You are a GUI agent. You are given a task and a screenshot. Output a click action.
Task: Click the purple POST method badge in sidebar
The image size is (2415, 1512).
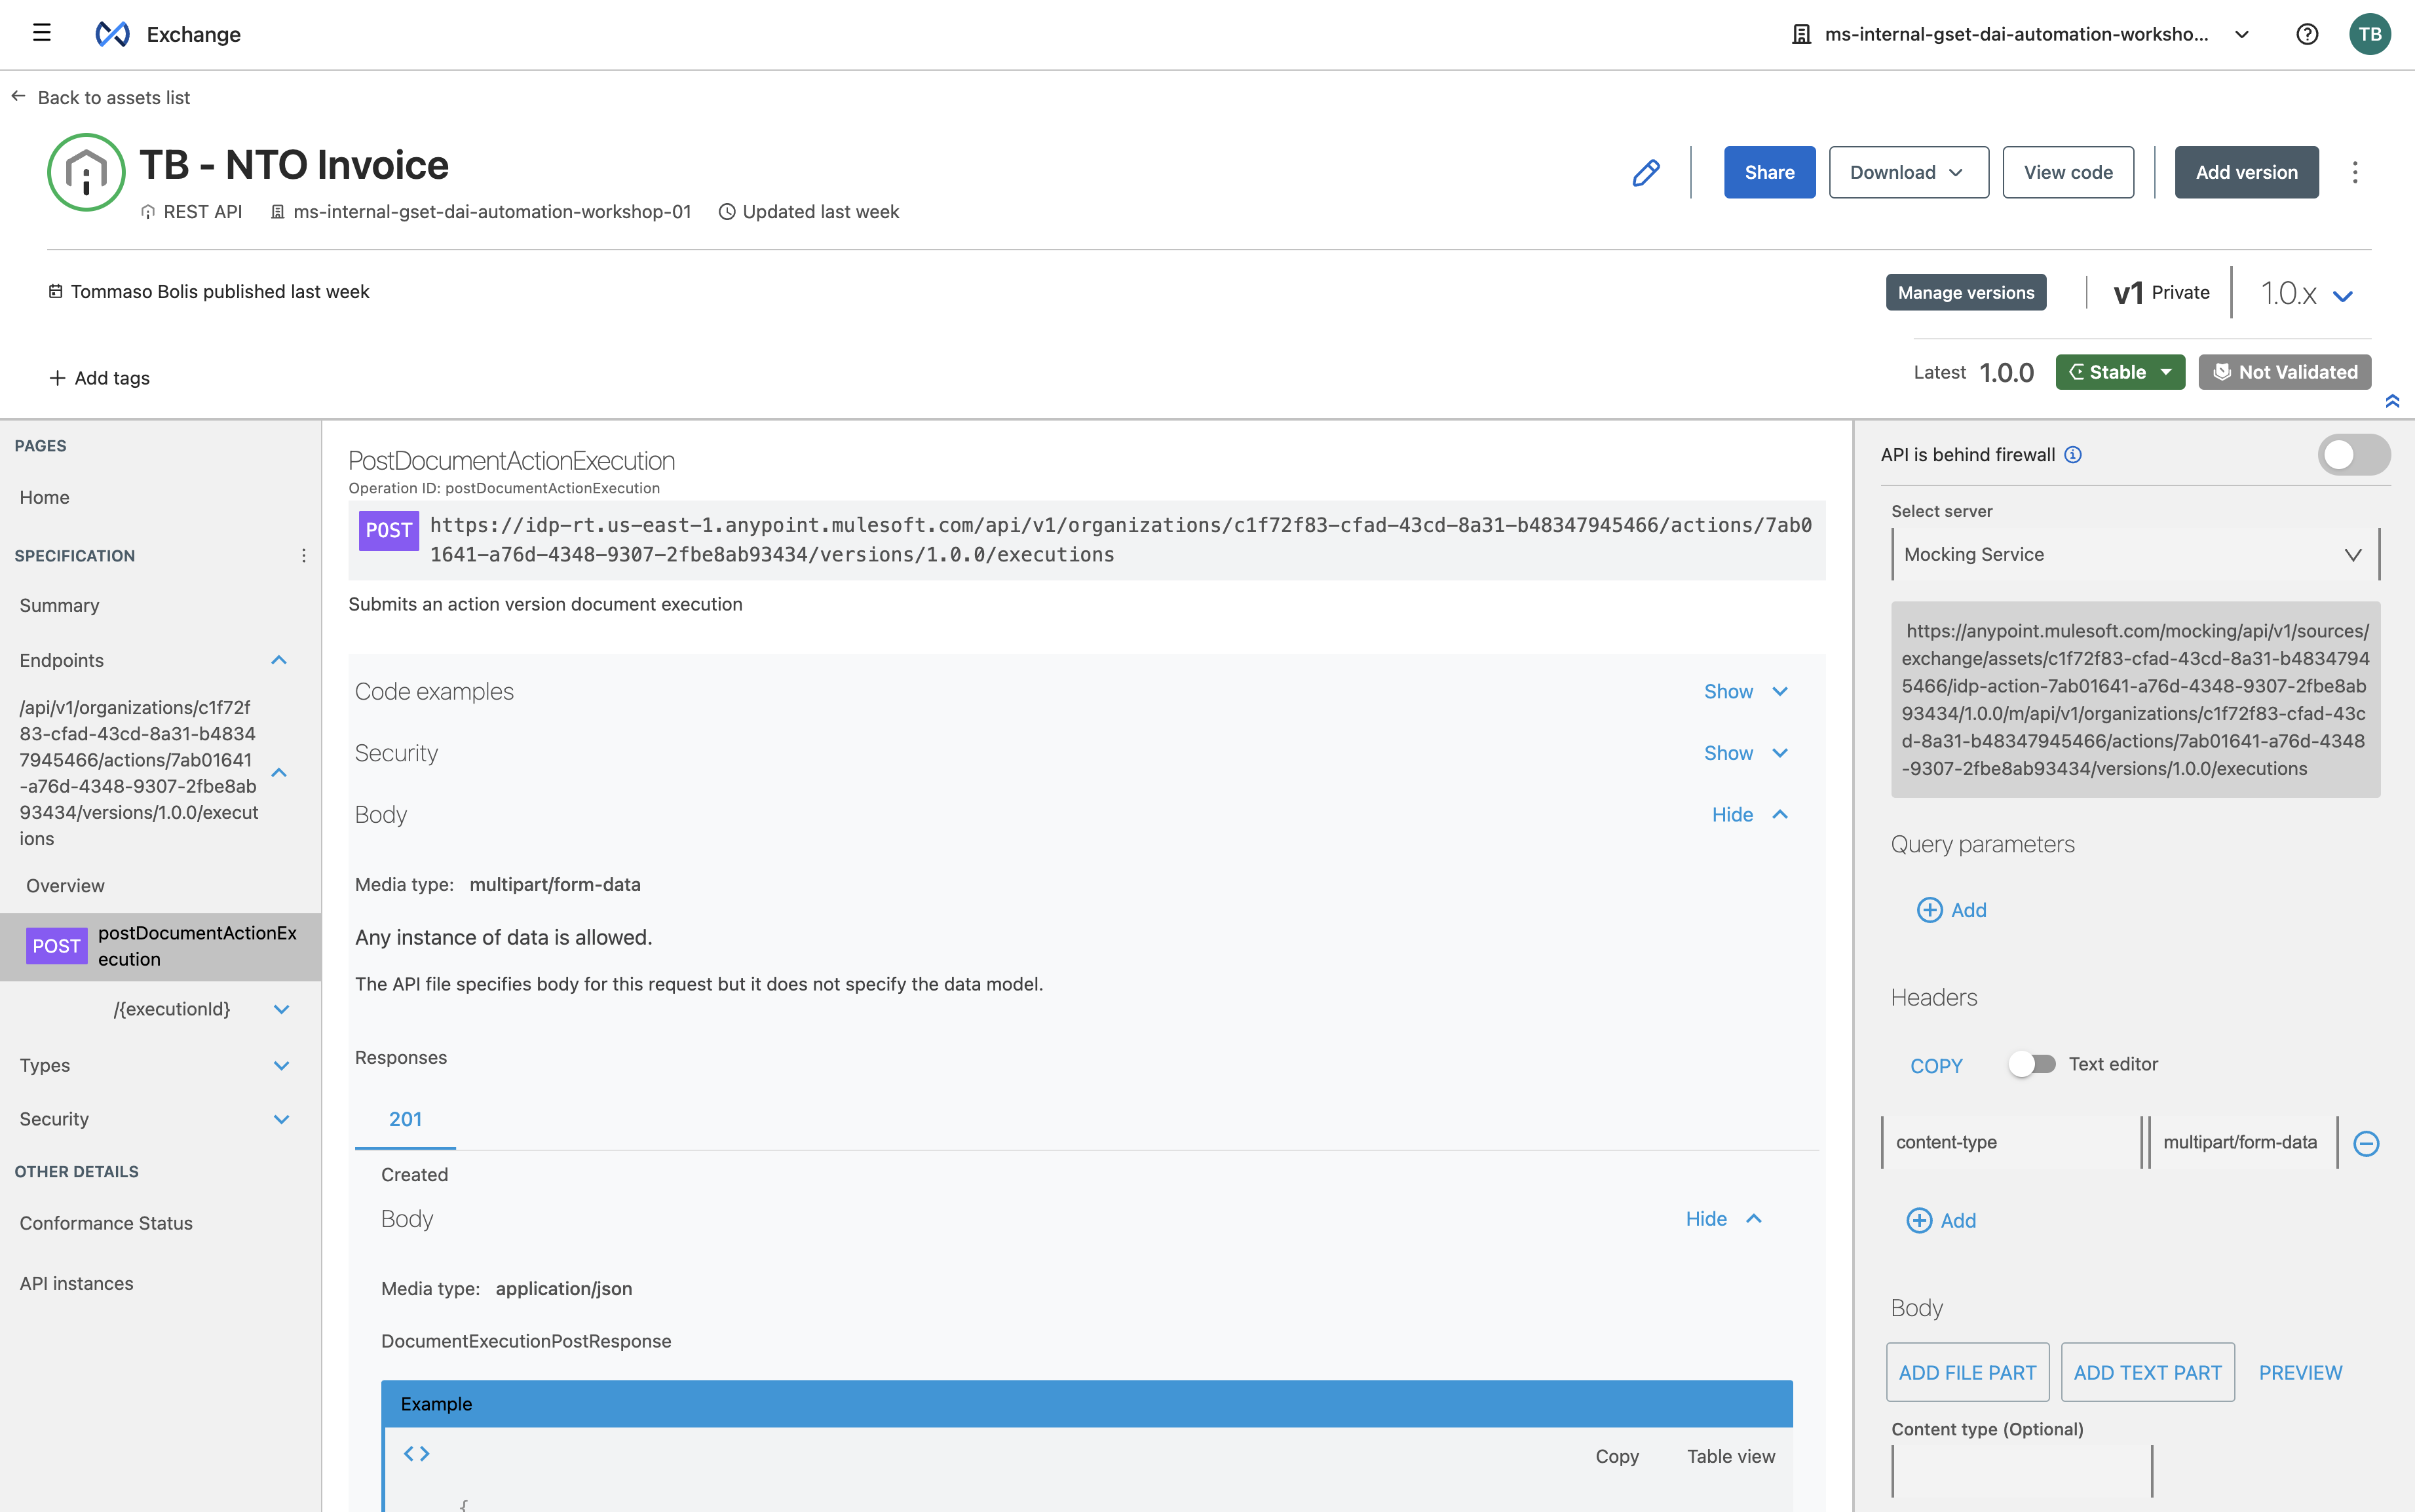click(x=56, y=946)
